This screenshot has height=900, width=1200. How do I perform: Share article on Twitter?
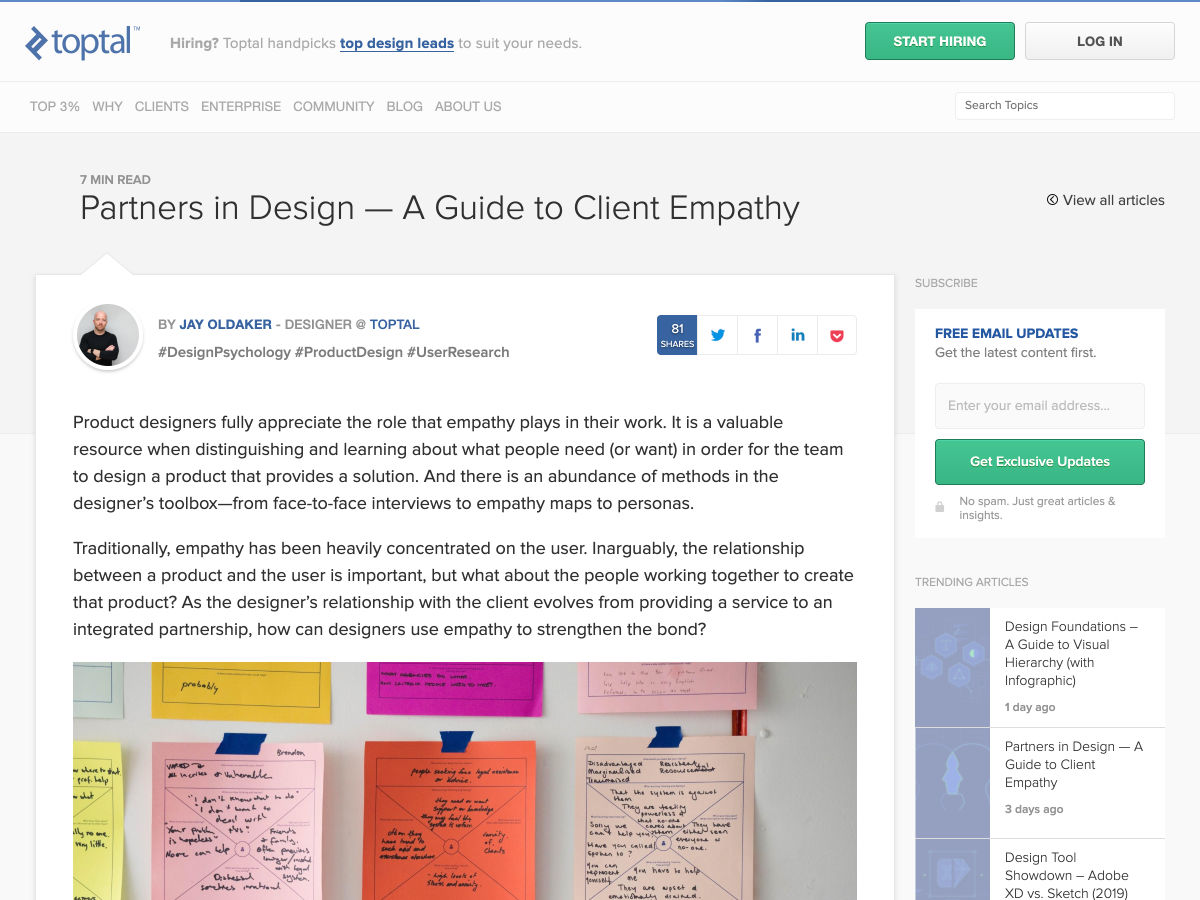[x=717, y=335]
